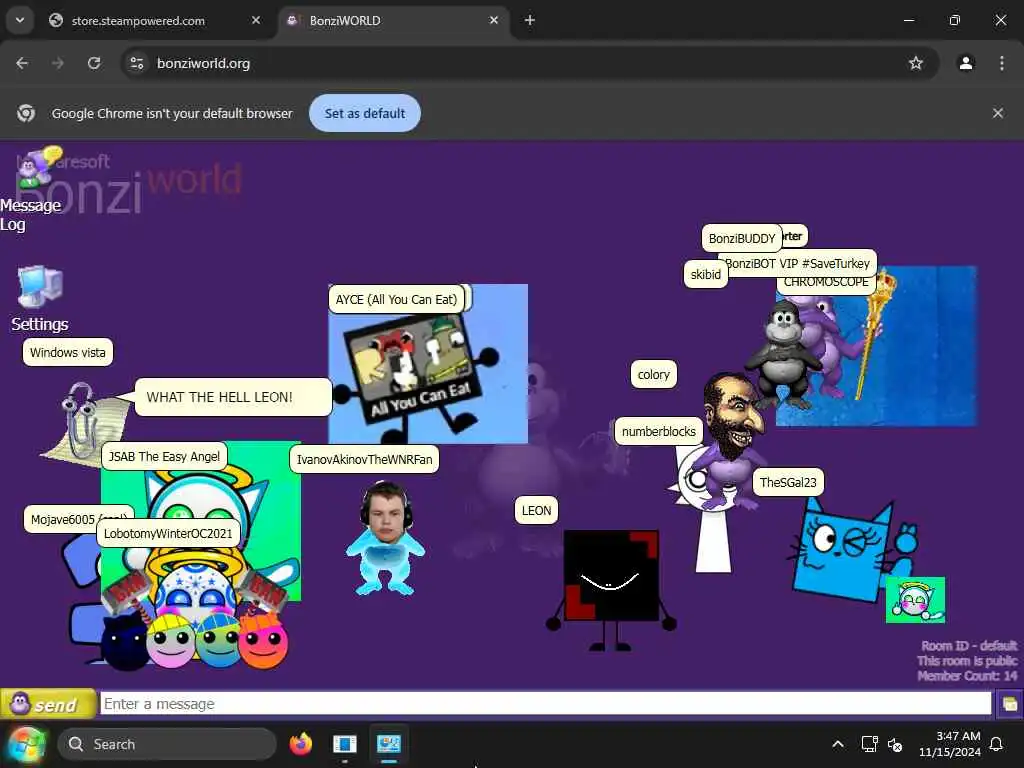The width and height of the screenshot is (1024, 768).
Task: Open the Windows Start menu
Action: click(26, 744)
